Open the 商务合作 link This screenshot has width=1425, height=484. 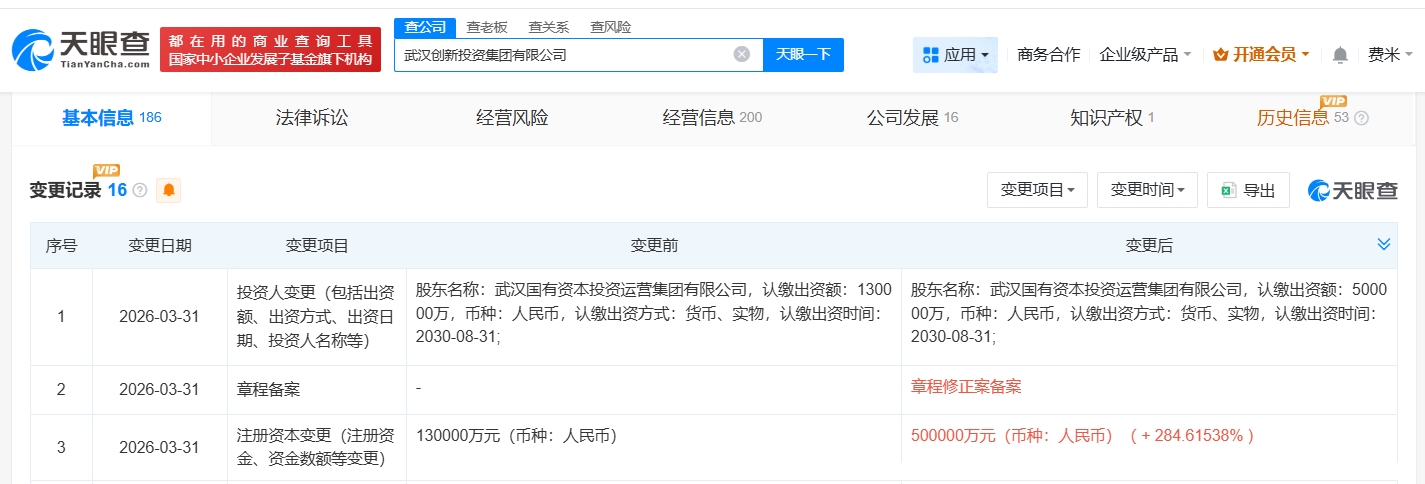[1048, 55]
